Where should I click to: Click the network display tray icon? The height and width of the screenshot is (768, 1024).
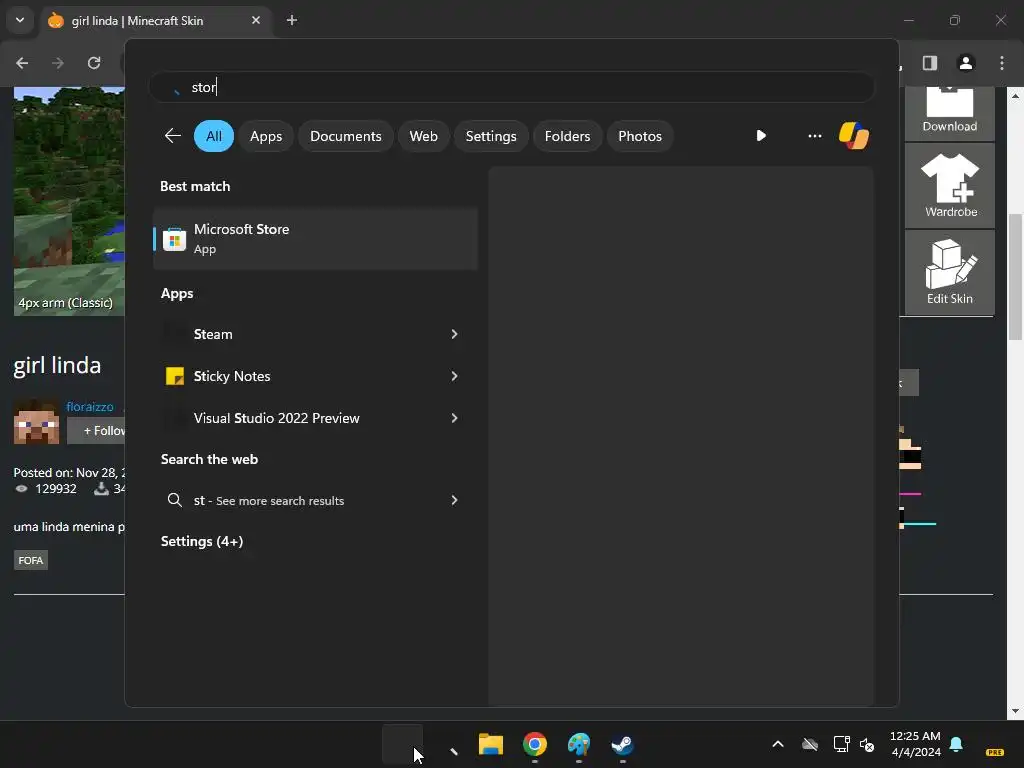coord(842,744)
